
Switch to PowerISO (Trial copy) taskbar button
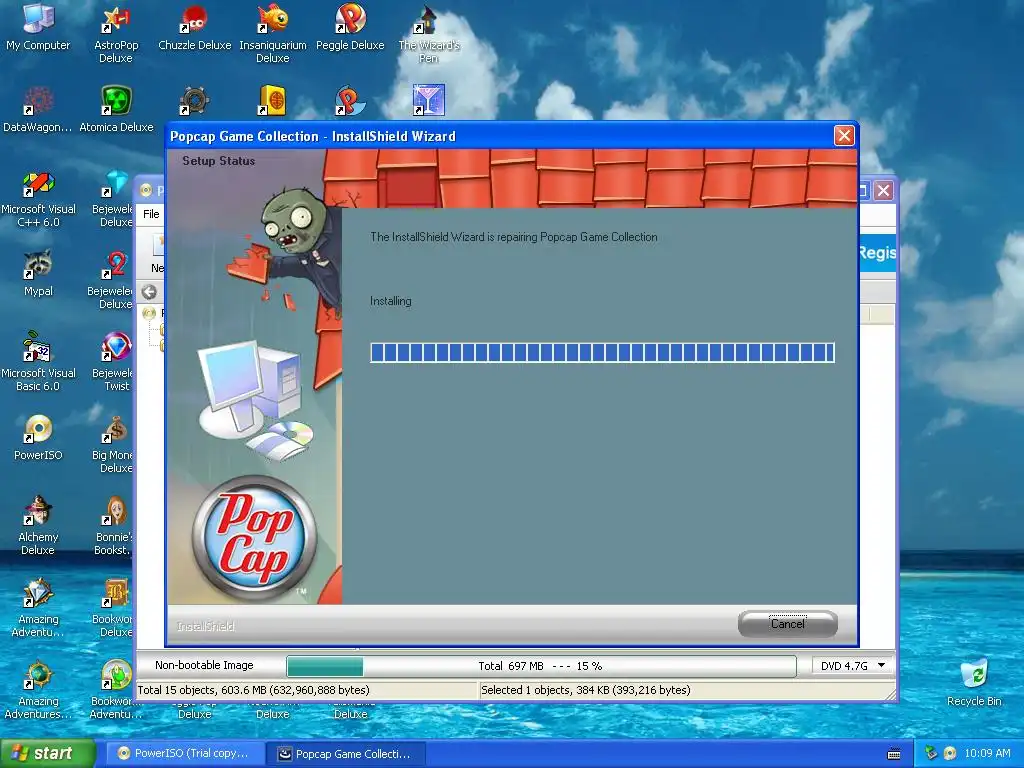[x=184, y=754]
